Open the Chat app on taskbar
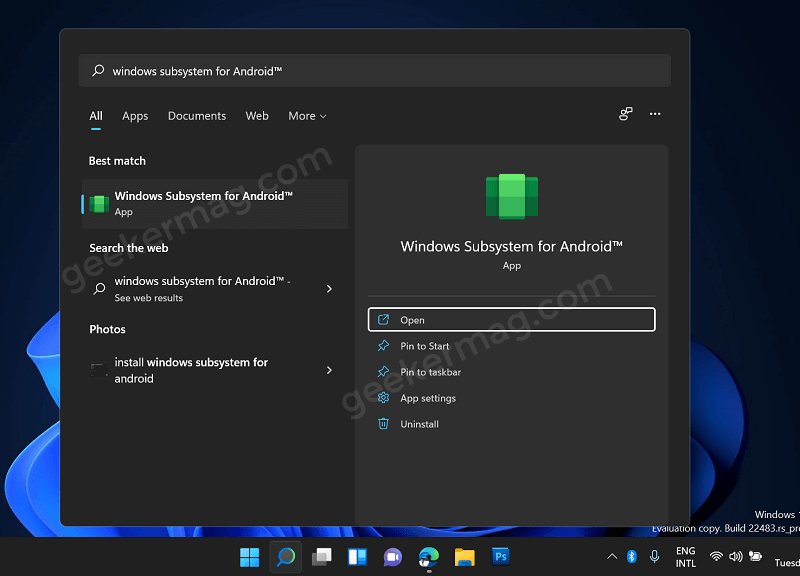 tap(393, 557)
